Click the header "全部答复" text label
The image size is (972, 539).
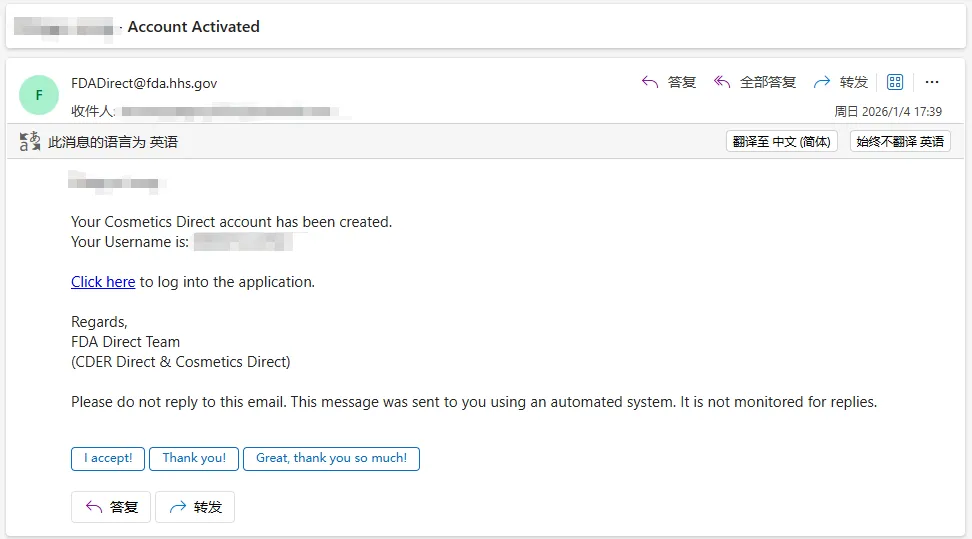pyautogui.click(x=768, y=82)
